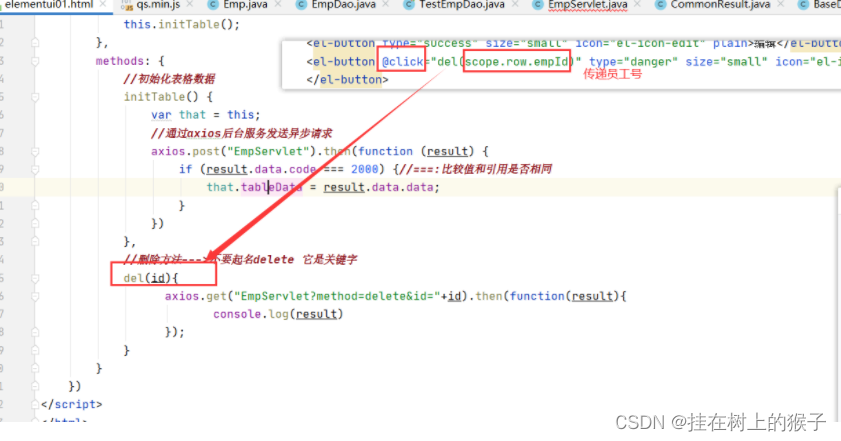Click the //通过axios后台服务发送异步请求 comment
The width and height of the screenshot is (841, 441).
(x=241, y=133)
